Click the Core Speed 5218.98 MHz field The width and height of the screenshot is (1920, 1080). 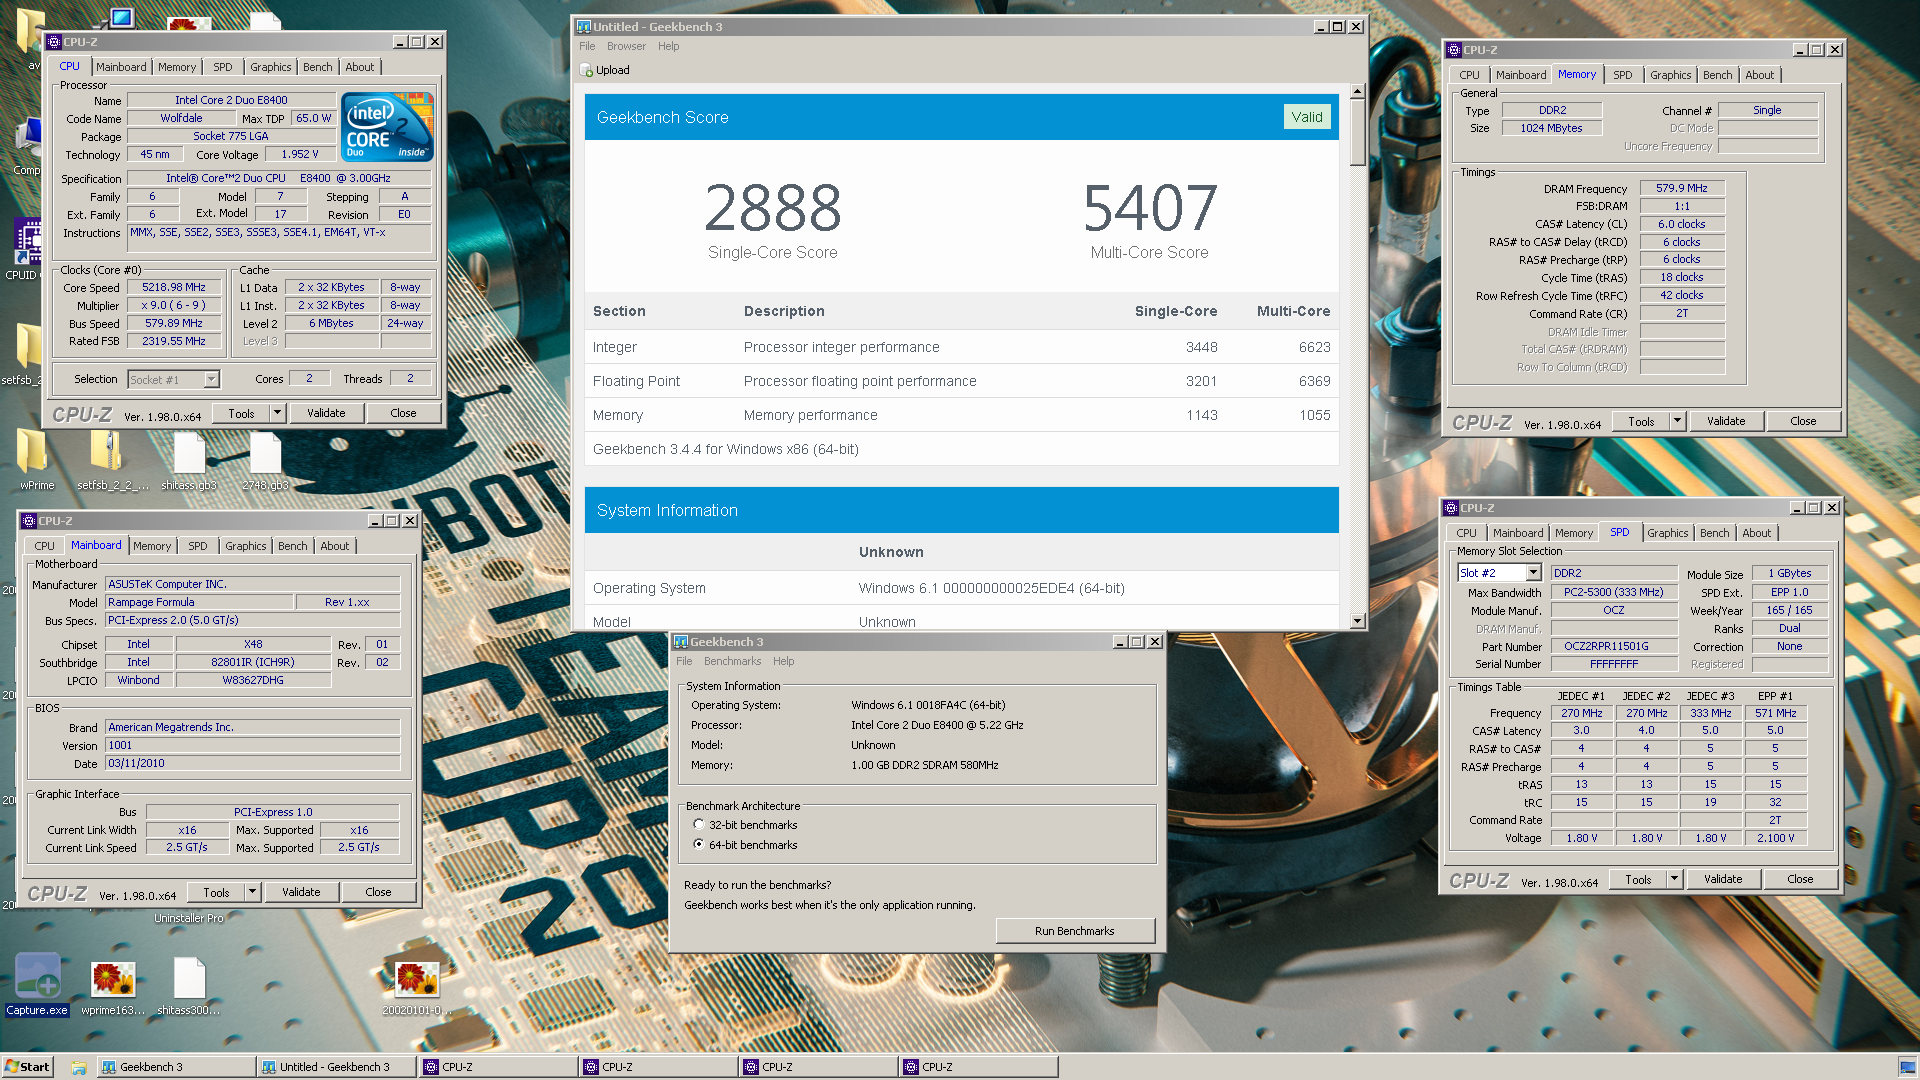tap(174, 287)
